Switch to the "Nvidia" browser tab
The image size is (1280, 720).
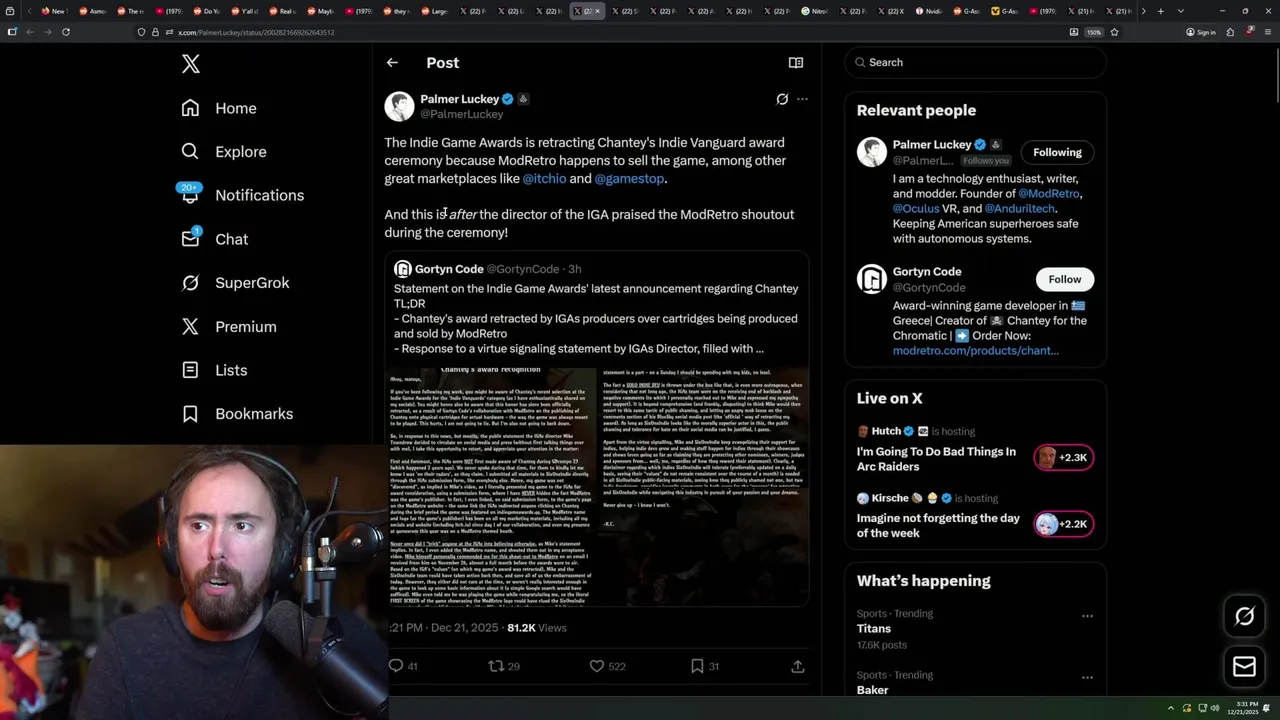pos(931,11)
